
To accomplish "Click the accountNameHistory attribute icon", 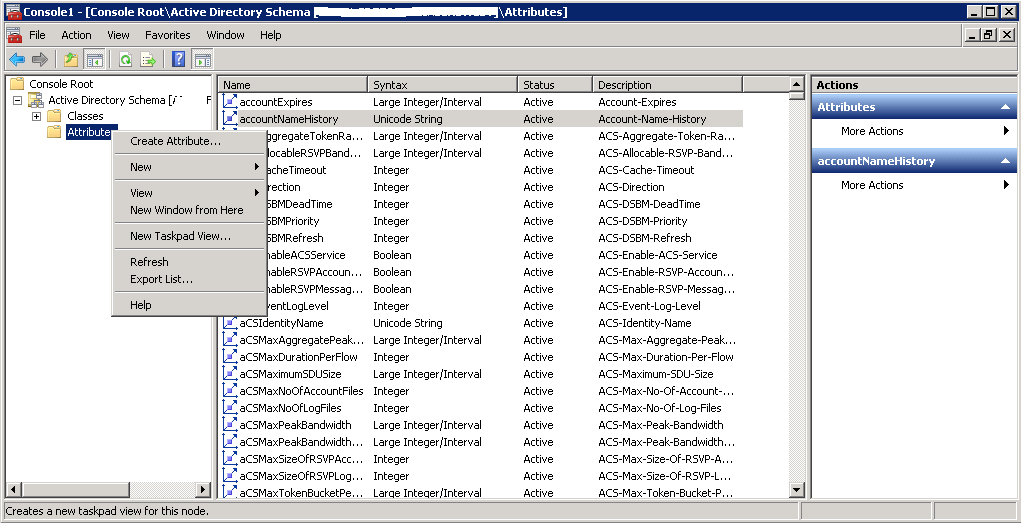I will click(230, 119).
